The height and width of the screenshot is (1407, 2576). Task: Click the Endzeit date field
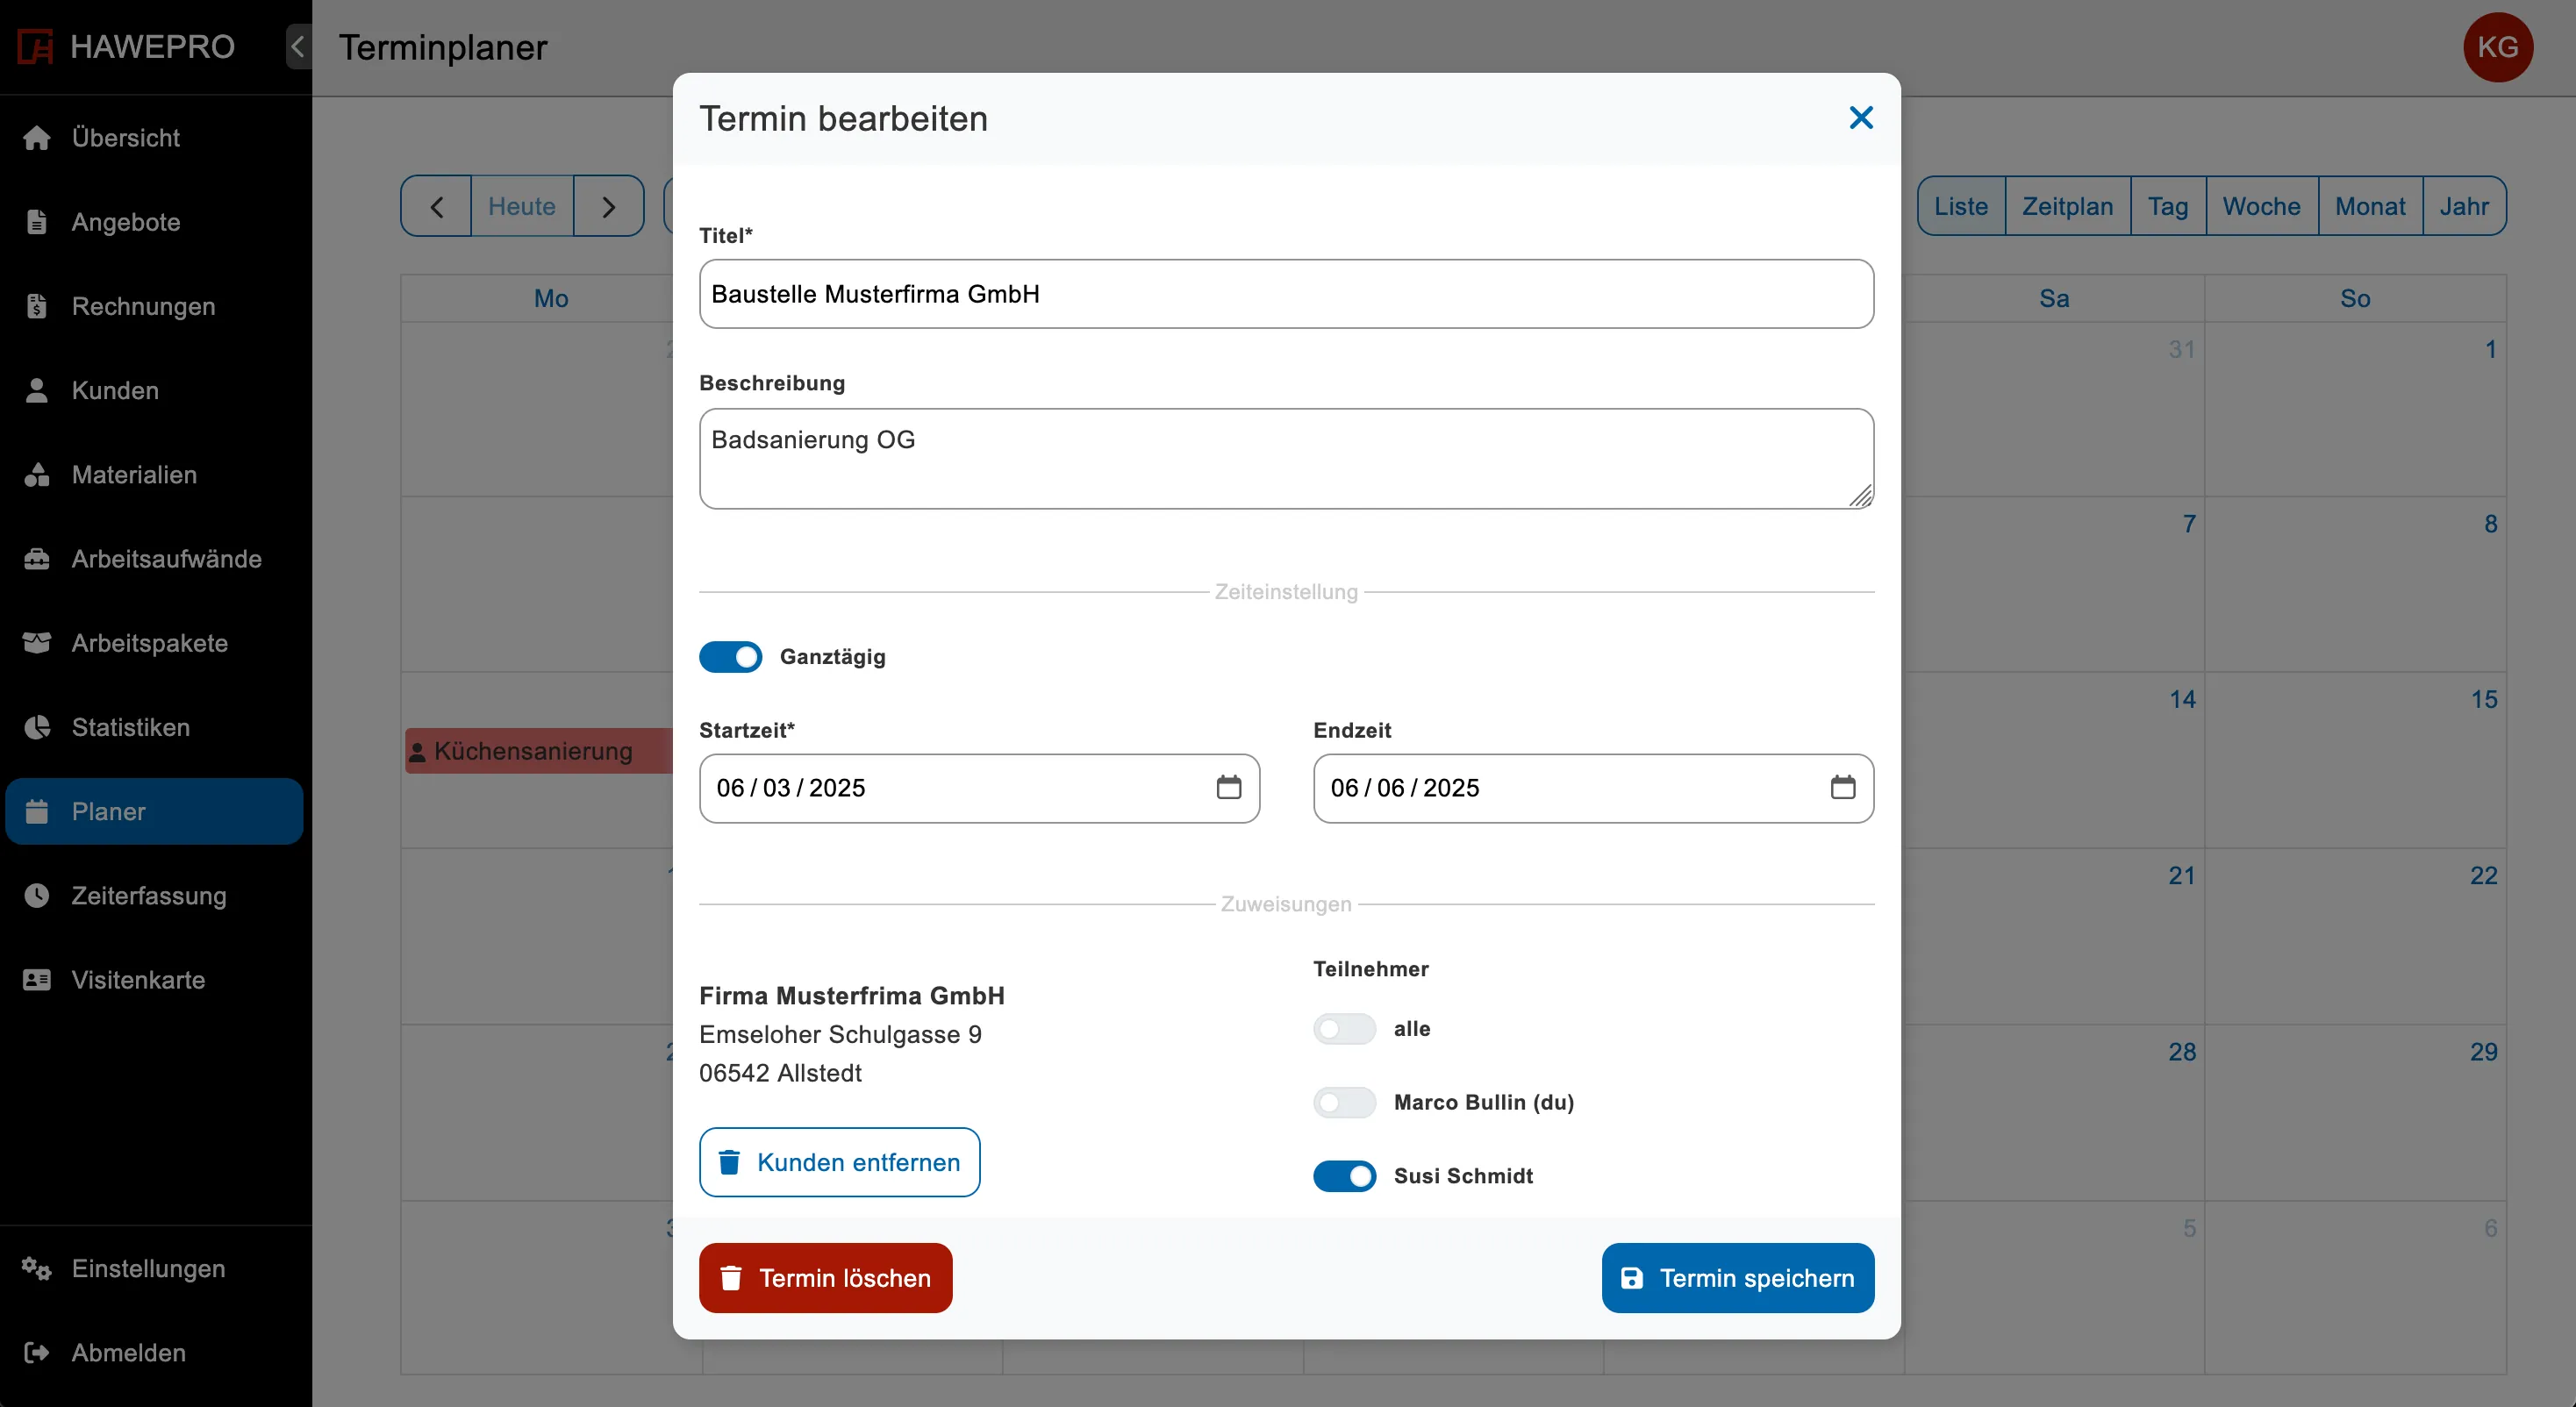[1593, 788]
